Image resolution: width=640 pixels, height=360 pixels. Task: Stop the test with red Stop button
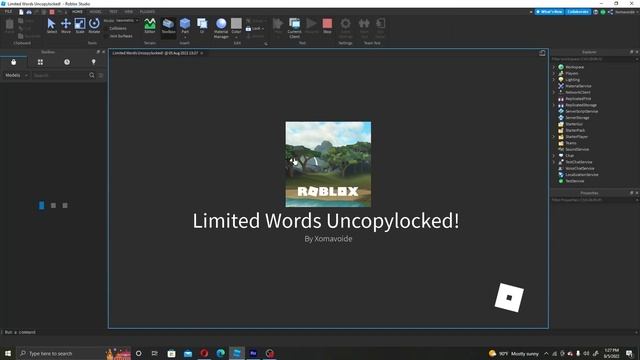327,26
